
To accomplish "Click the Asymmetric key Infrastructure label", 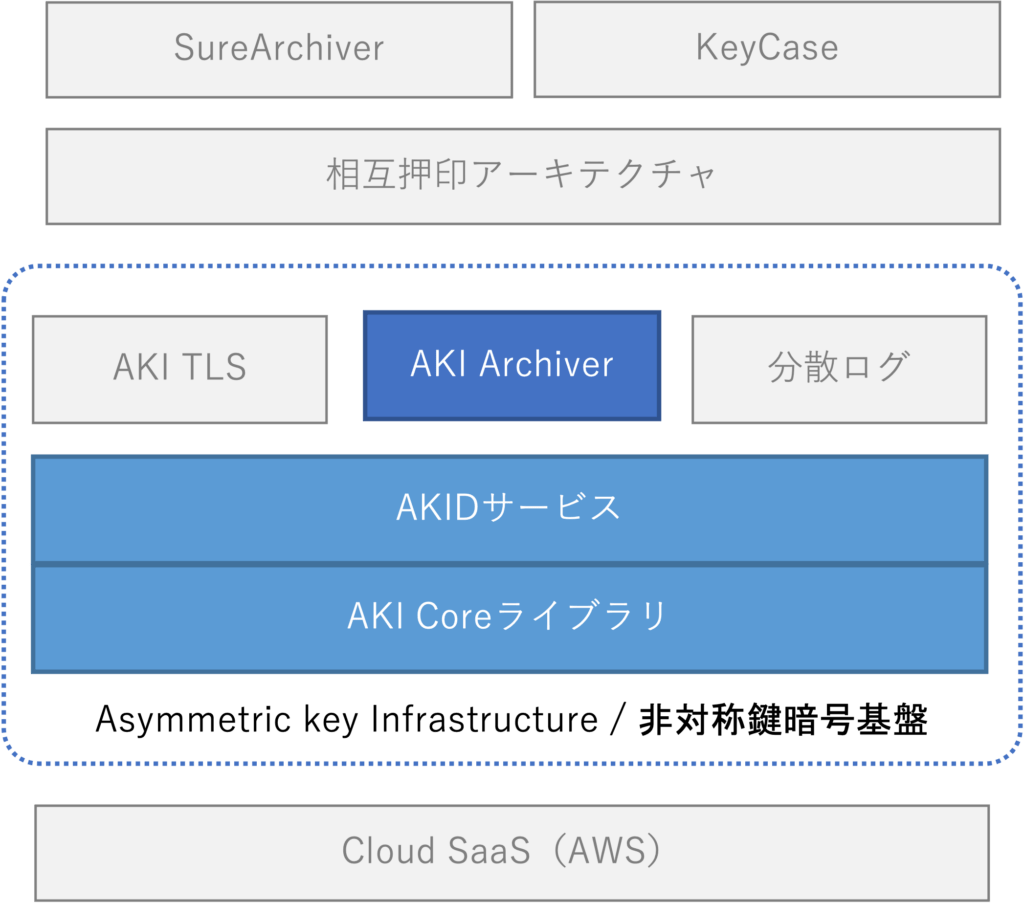I will tap(346, 720).
